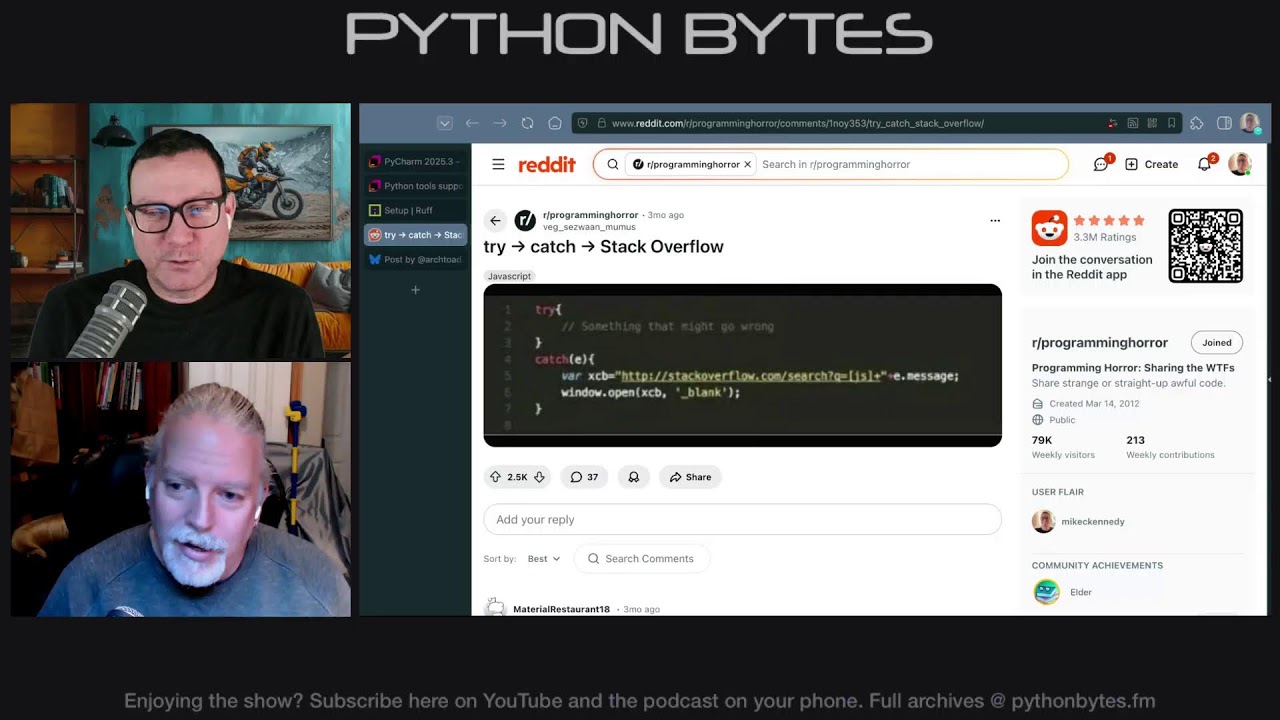The height and width of the screenshot is (720, 1280).
Task: Click Create to start a new post
Action: pos(1151,164)
